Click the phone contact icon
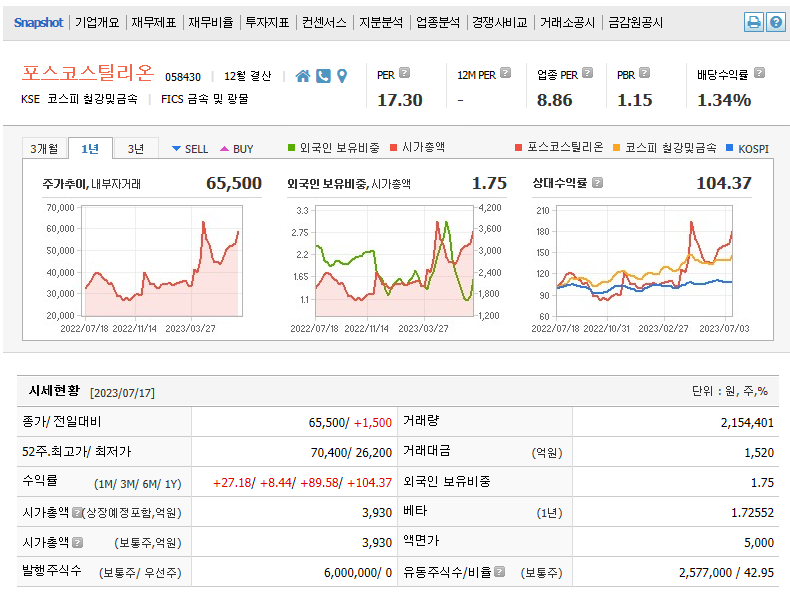Screen dimensions: 790x597 pyautogui.click(x=323, y=76)
